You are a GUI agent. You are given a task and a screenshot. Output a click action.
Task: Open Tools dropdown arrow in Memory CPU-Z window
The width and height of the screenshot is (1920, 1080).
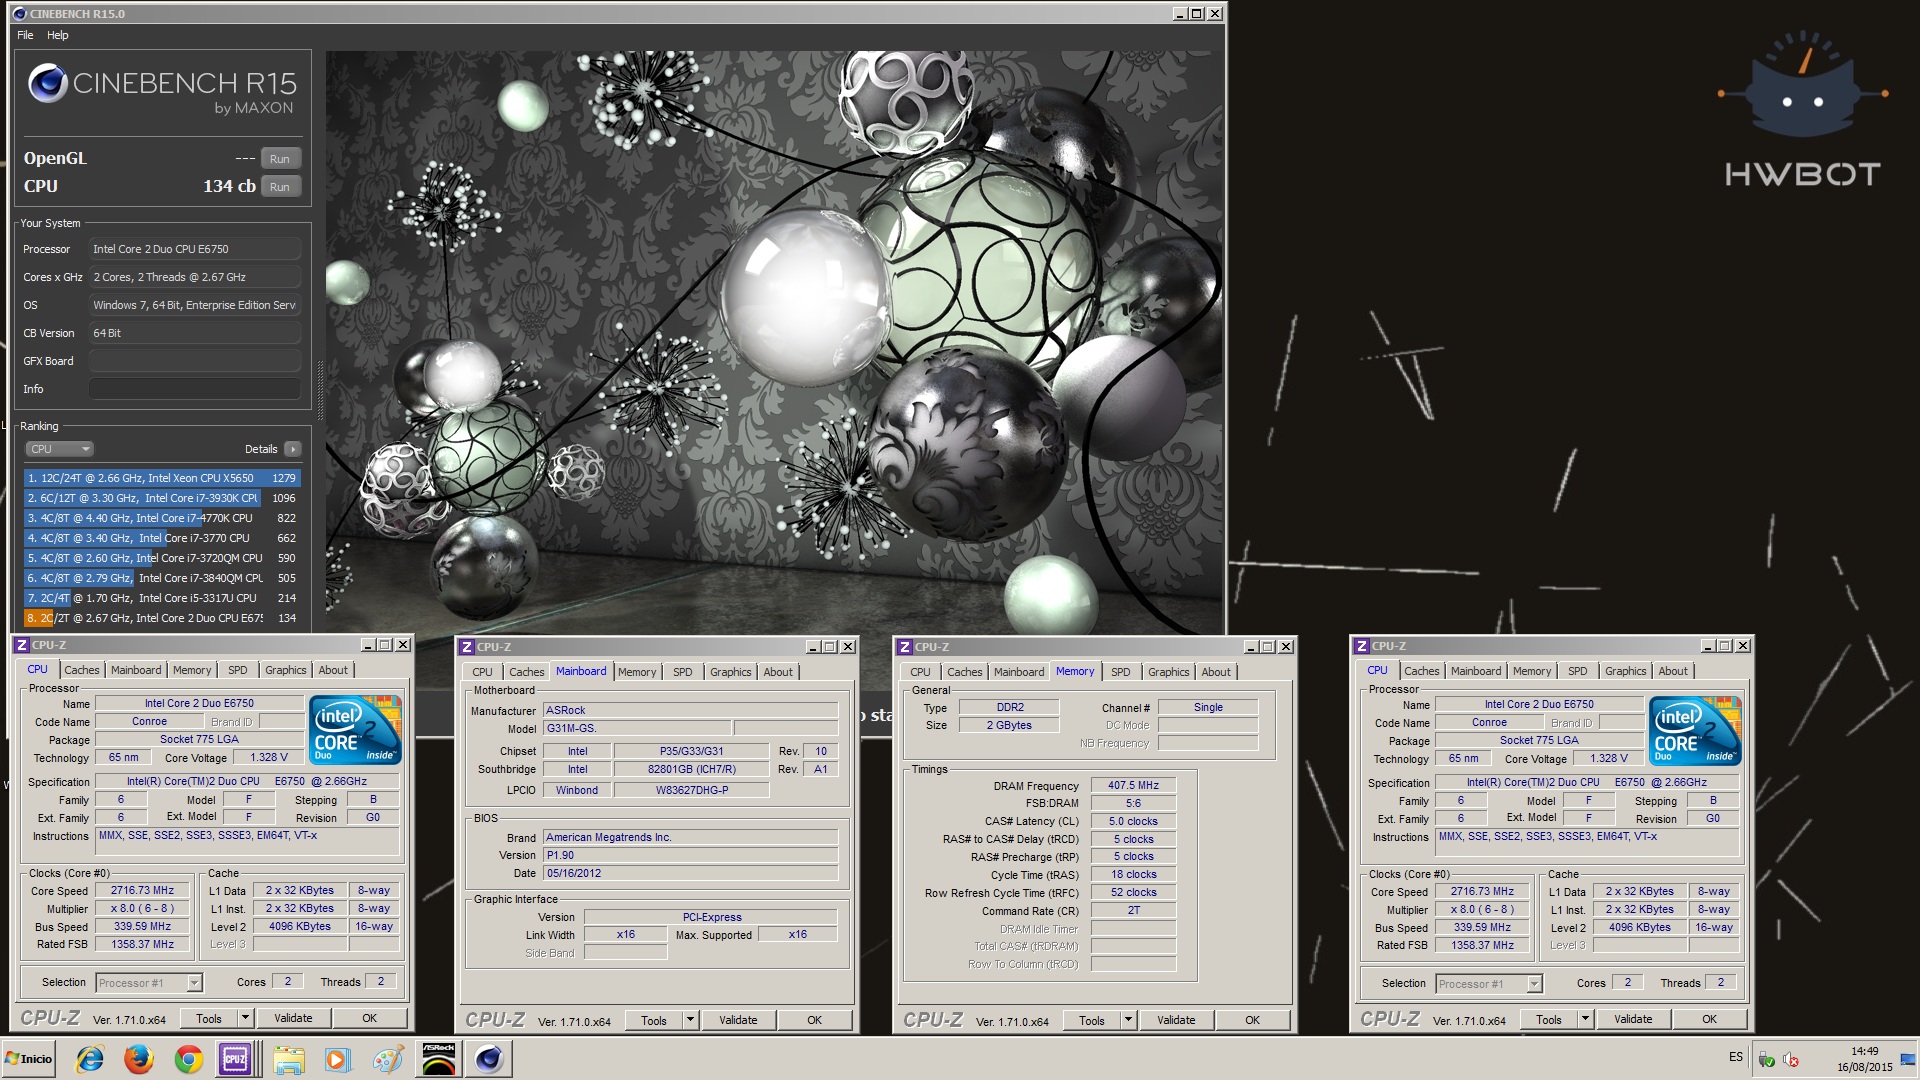(x=1128, y=1020)
